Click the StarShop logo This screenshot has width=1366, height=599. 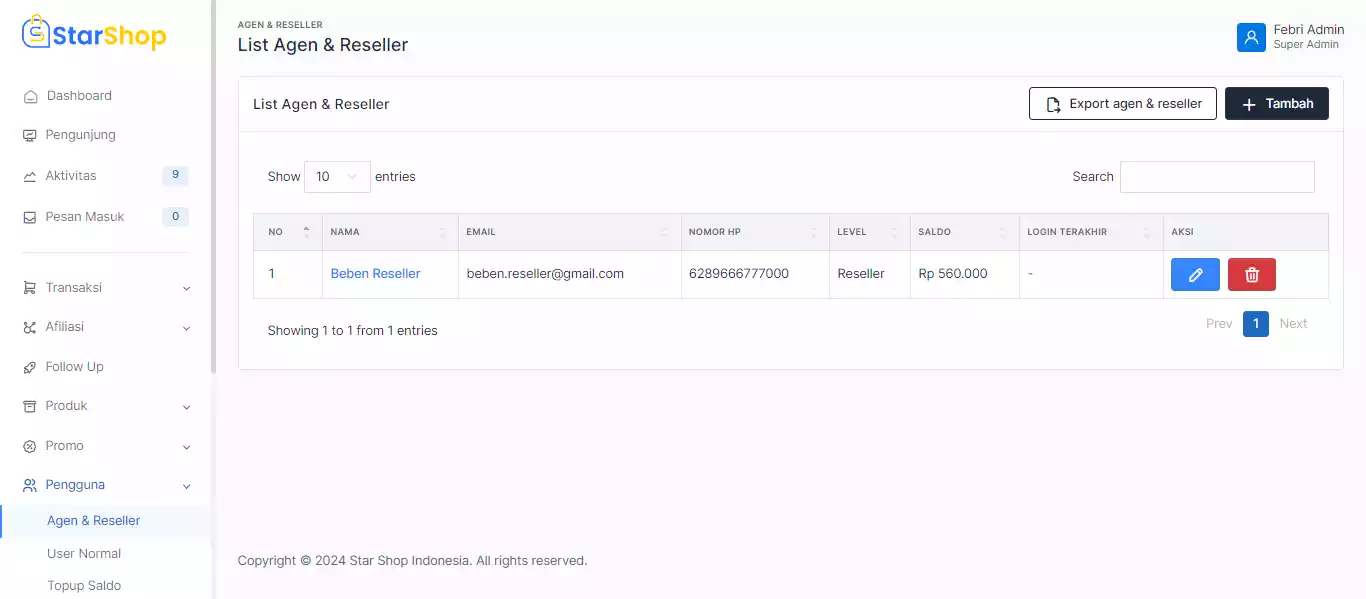pyautogui.click(x=94, y=35)
